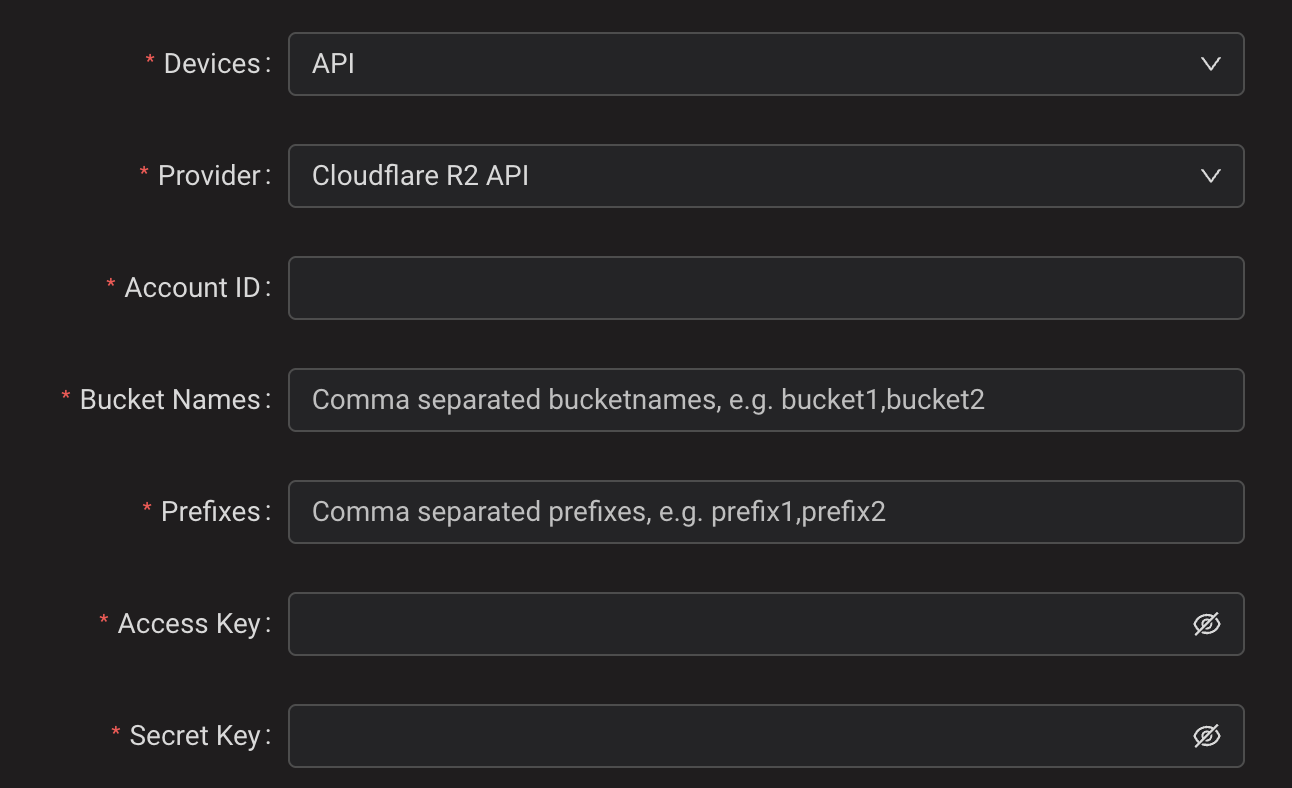Viewport: 1292px width, 788px height.
Task: Click the red asterisk beside Bucket Names
Action: tap(66, 398)
